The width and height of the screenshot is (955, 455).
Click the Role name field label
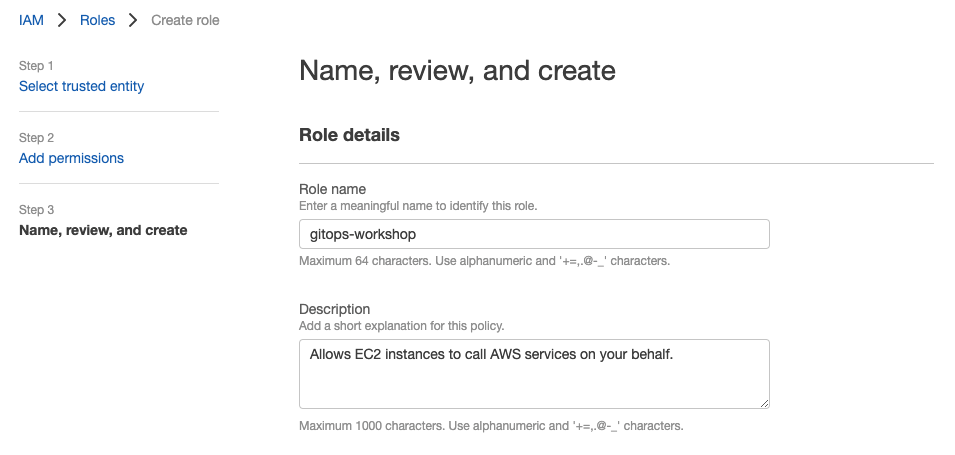pyautogui.click(x=333, y=189)
